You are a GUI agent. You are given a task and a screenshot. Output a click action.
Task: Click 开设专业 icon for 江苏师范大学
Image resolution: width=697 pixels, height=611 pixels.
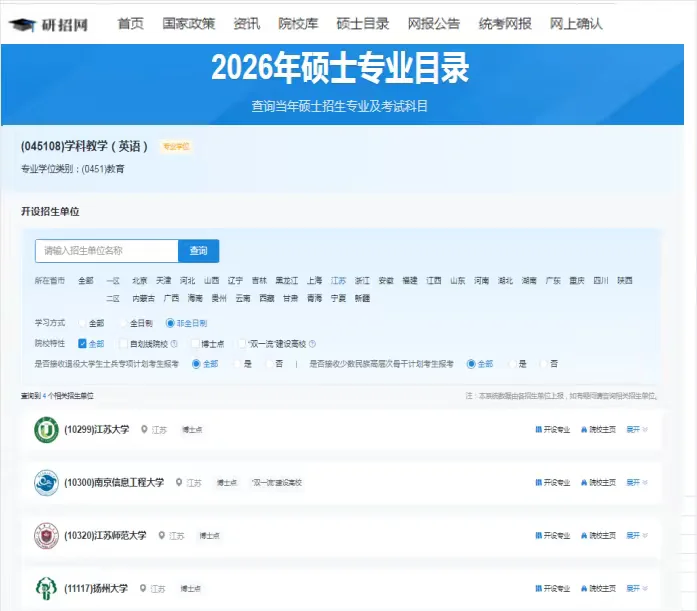[x=538, y=535]
